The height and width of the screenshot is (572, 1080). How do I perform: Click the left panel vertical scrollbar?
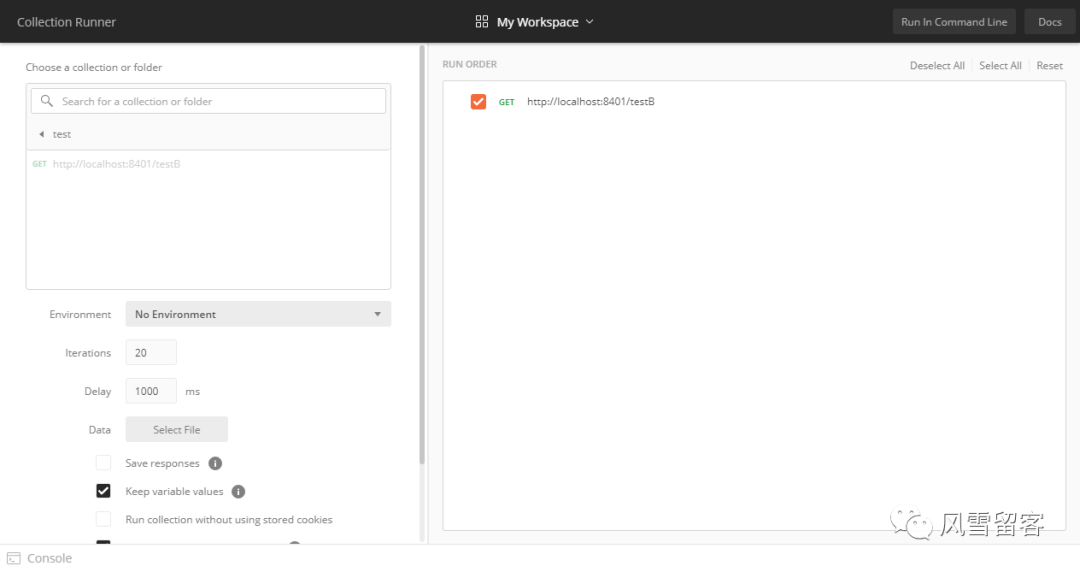tap(422, 255)
